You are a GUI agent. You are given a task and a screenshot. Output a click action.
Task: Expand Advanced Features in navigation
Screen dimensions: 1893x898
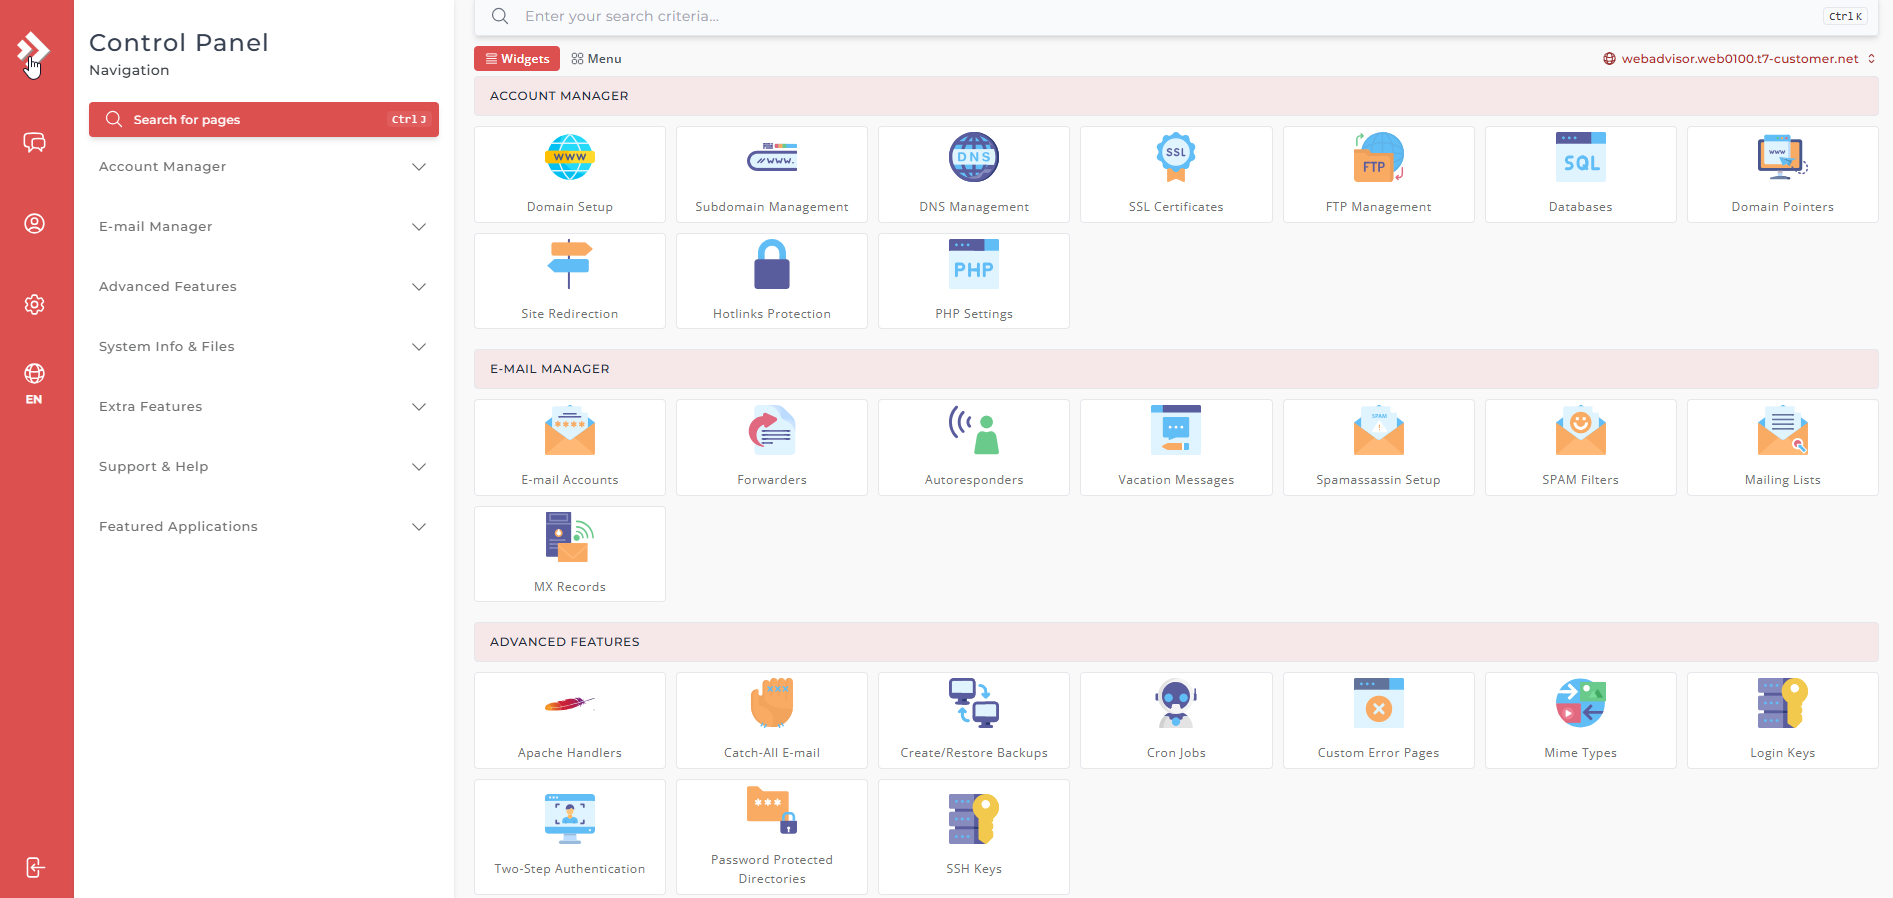click(x=263, y=287)
